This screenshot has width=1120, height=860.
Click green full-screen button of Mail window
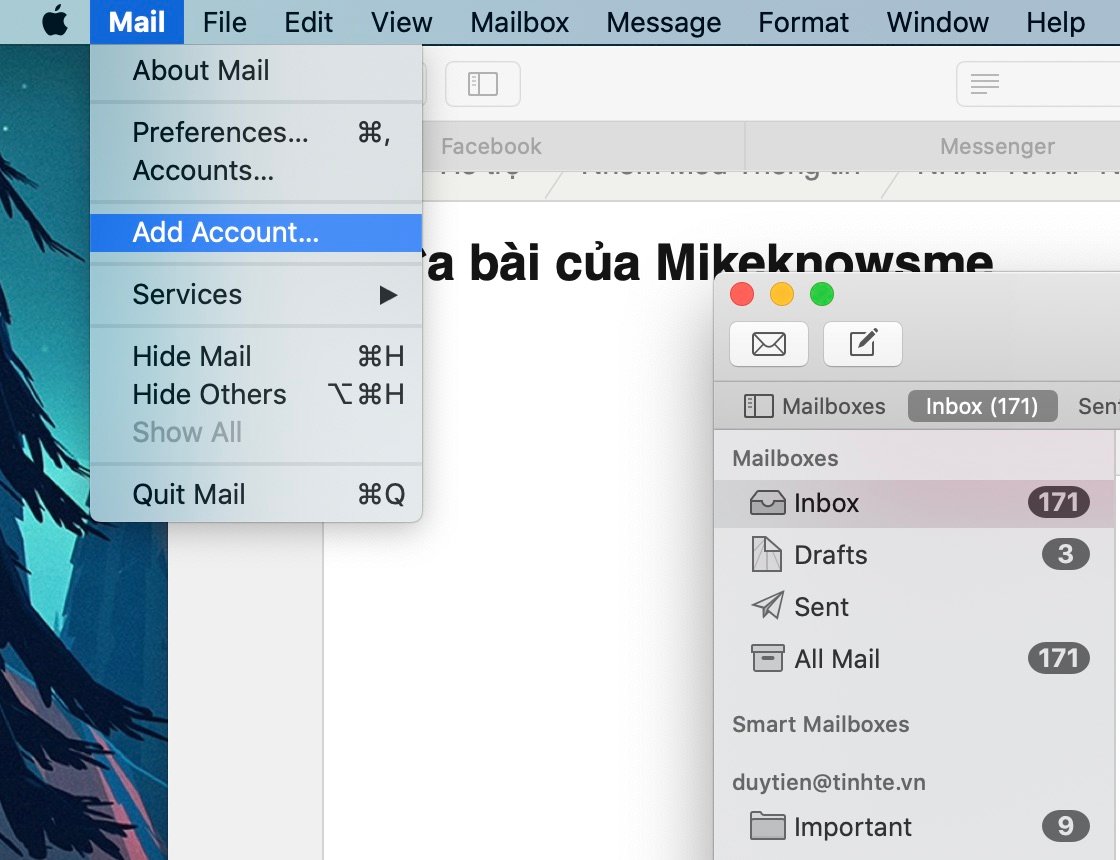click(822, 294)
